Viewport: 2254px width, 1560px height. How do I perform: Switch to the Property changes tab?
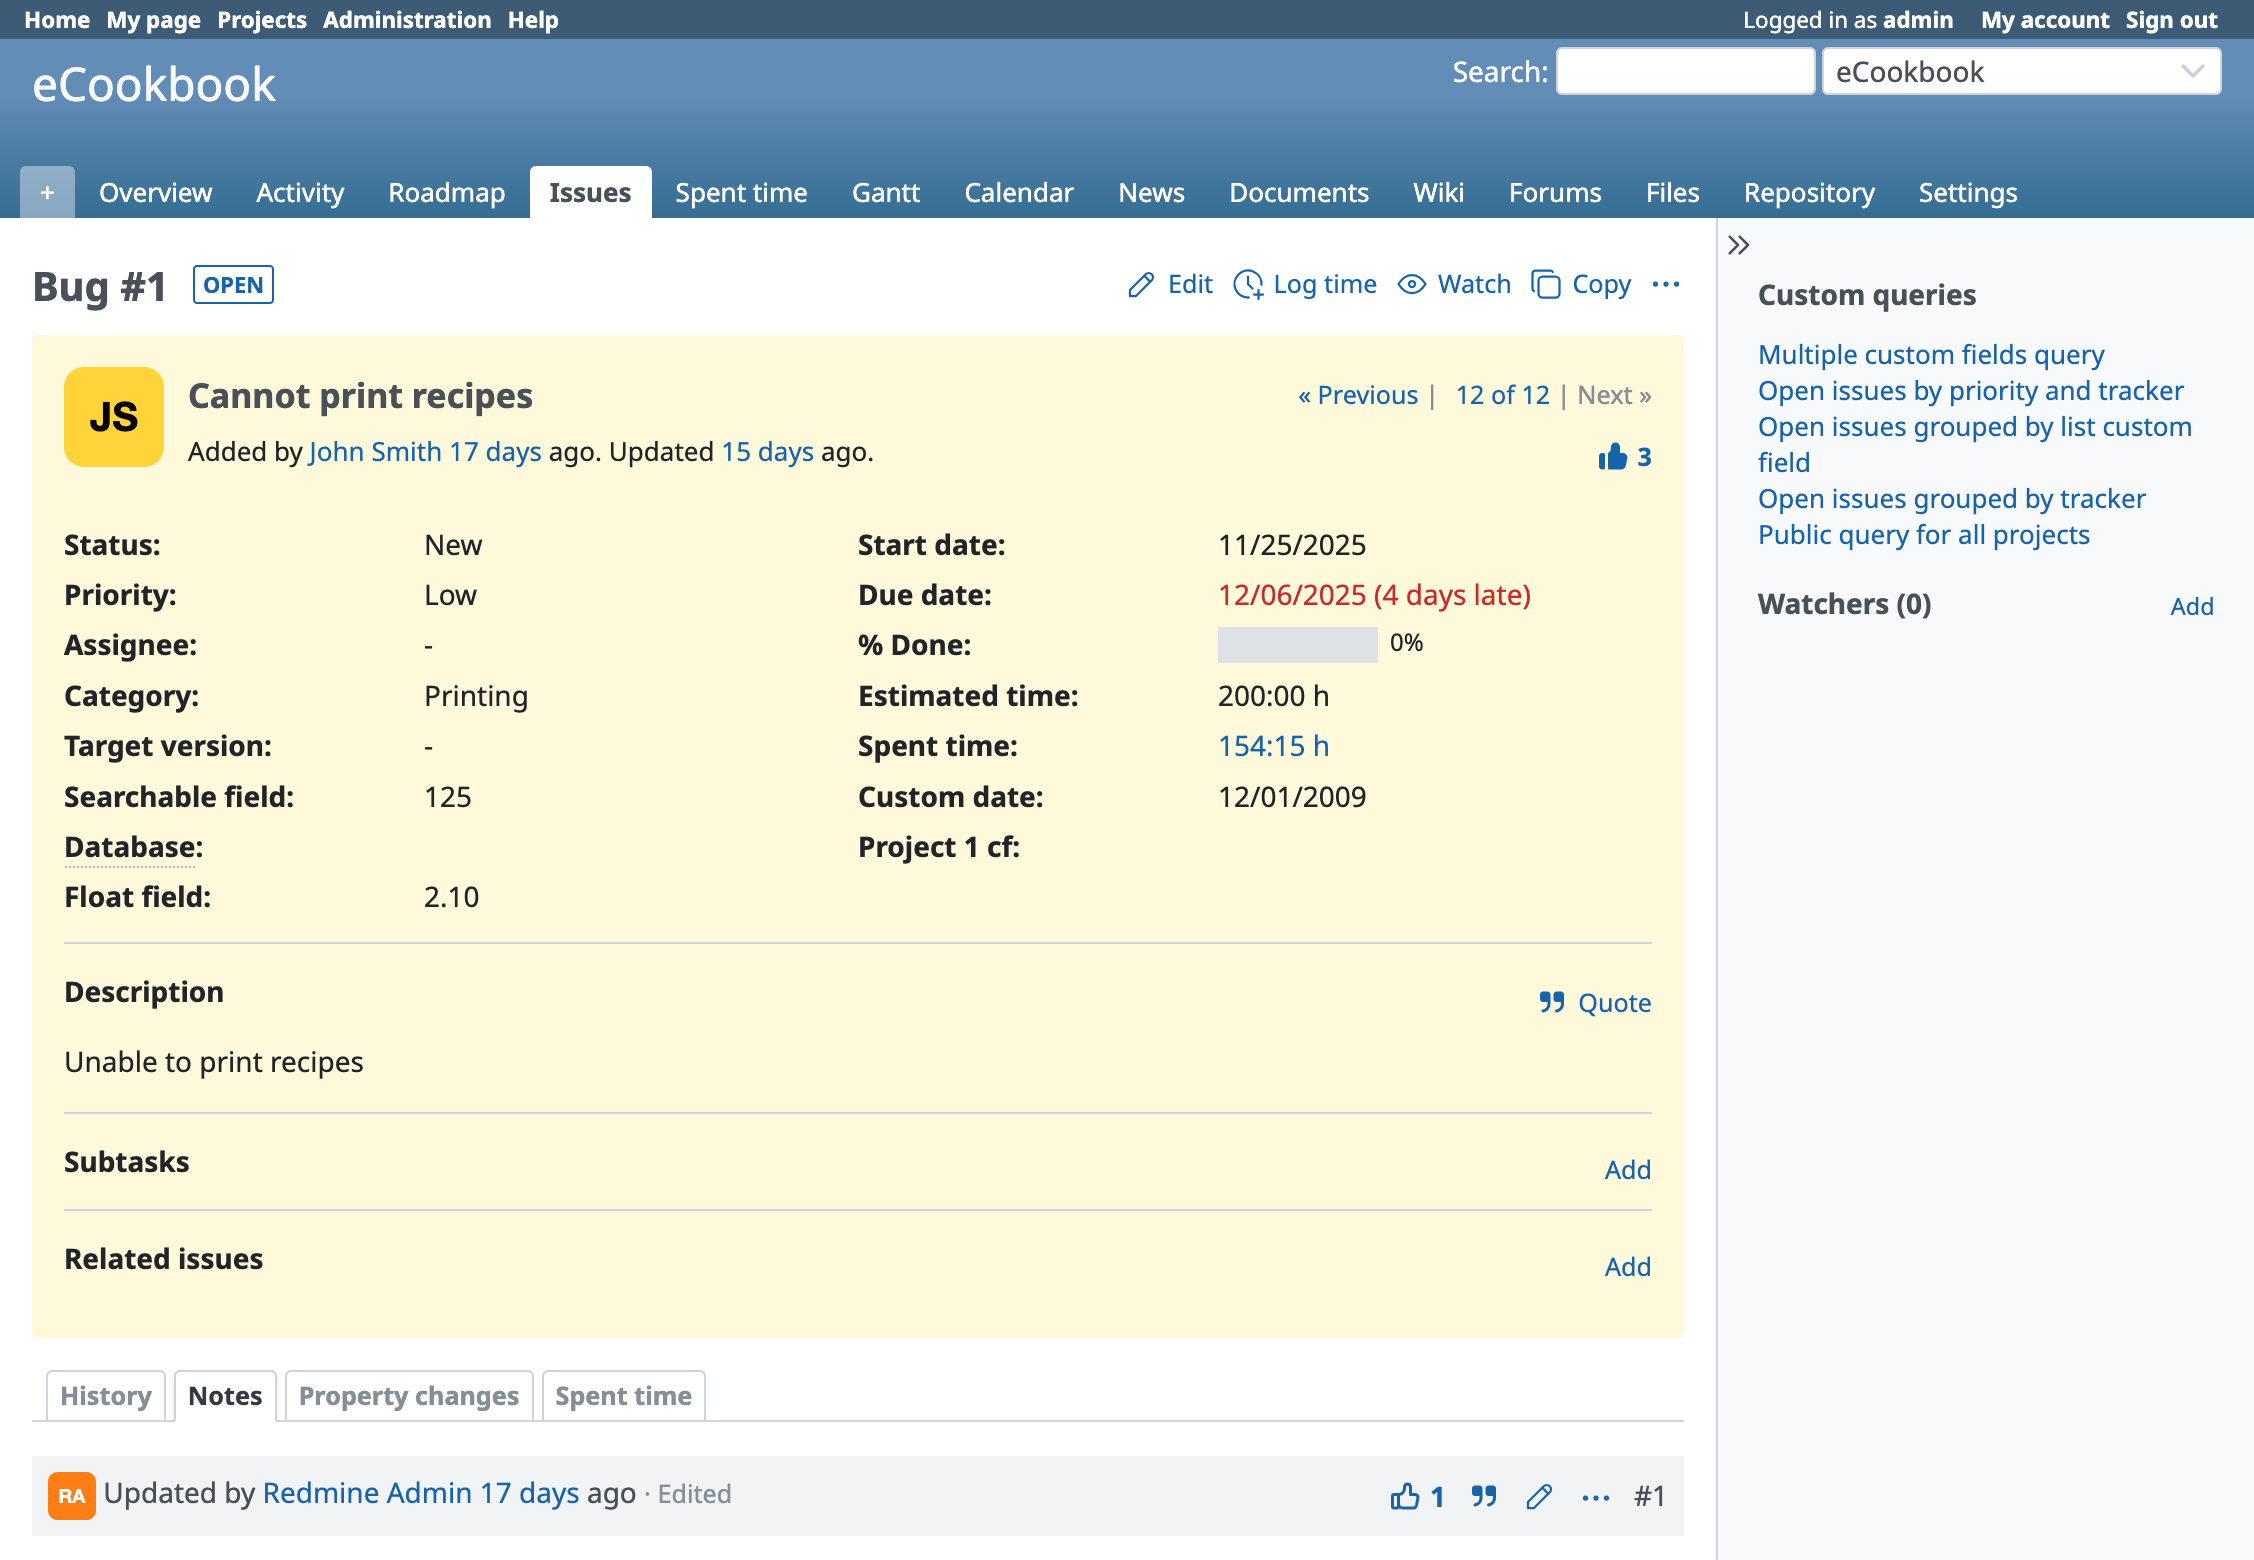(x=408, y=1396)
